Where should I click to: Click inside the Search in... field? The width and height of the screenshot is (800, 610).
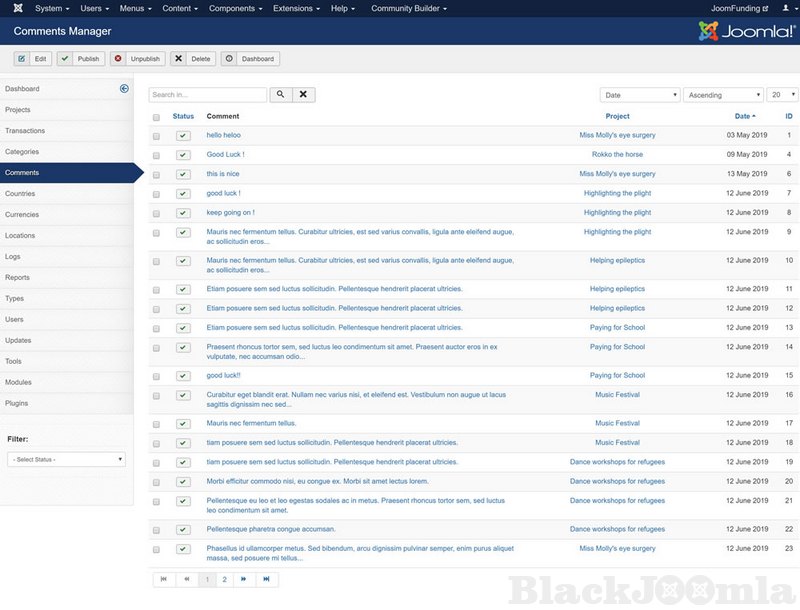[208, 95]
